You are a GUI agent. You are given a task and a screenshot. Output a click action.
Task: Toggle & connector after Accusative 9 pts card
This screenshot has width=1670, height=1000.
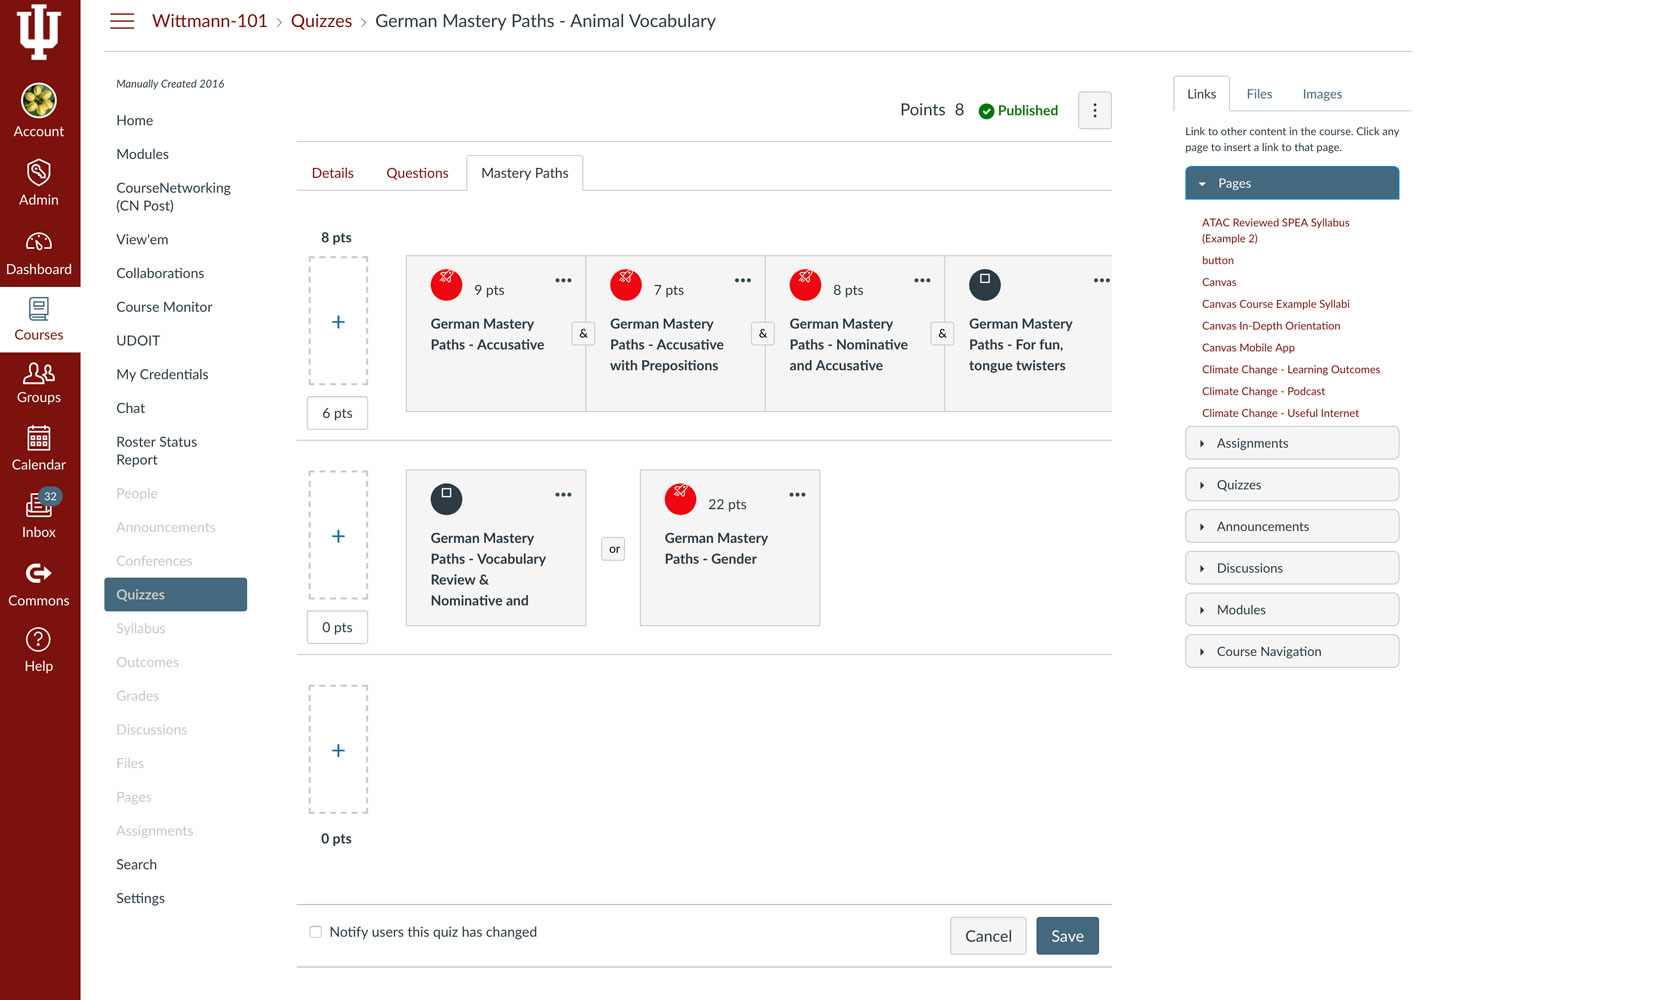(584, 333)
